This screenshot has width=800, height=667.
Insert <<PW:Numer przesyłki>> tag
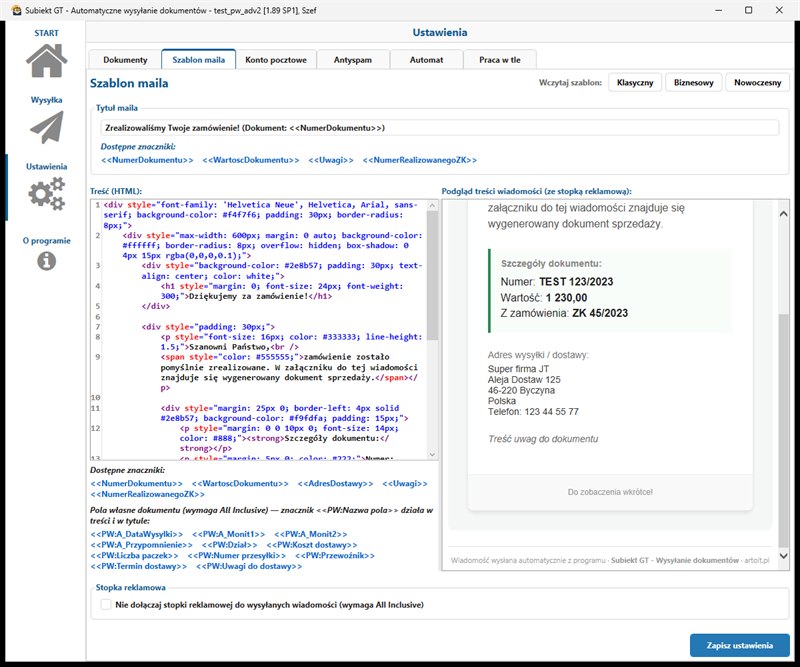pos(237,555)
